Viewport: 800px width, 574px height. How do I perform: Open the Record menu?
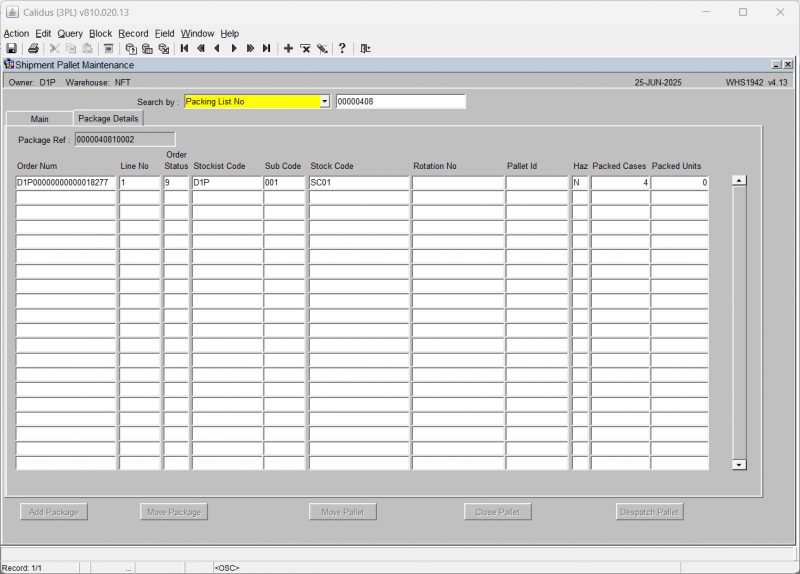click(133, 34)
